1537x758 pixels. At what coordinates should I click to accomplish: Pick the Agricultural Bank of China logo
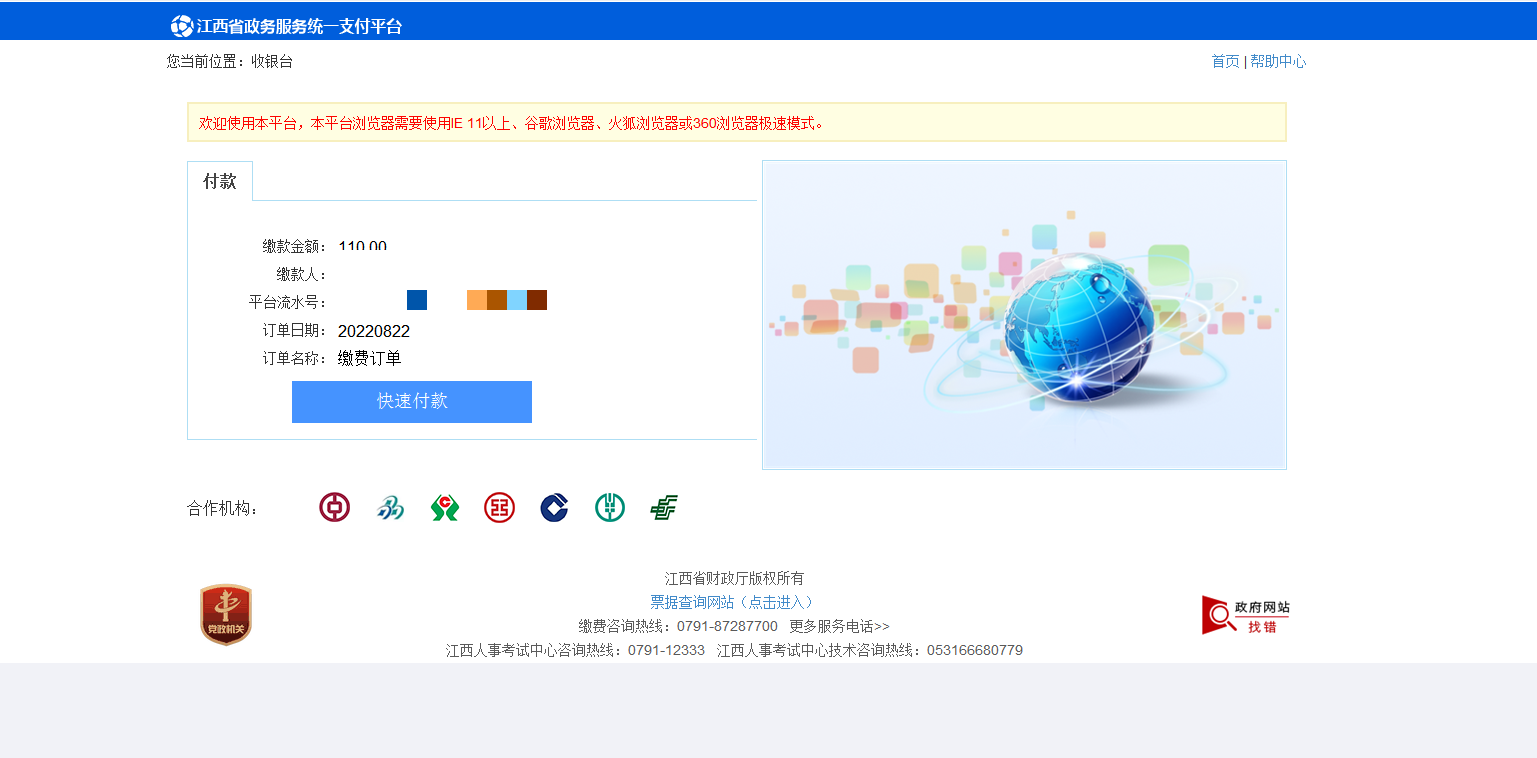click(609, 508)
